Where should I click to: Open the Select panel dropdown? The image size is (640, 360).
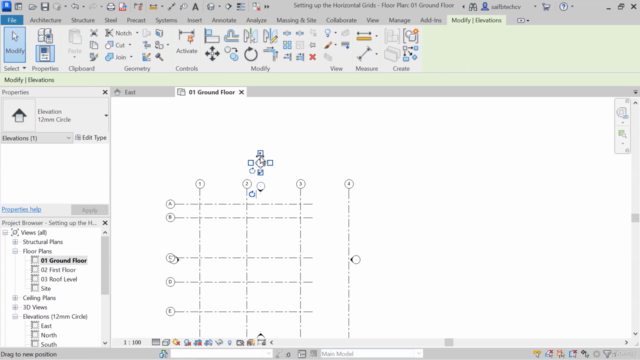15,68
